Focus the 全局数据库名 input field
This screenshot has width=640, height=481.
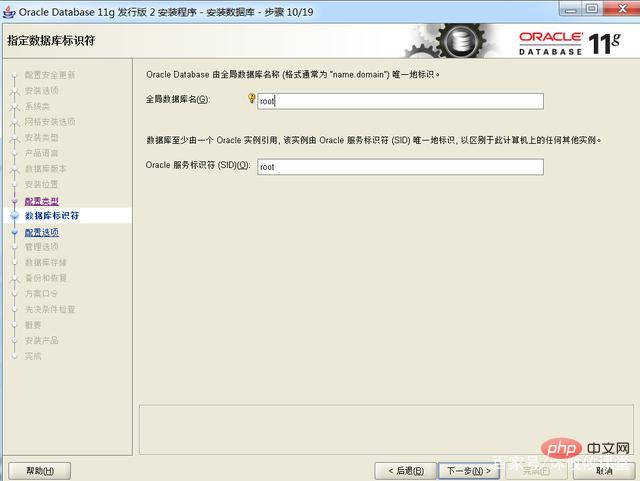click(400, 101)
